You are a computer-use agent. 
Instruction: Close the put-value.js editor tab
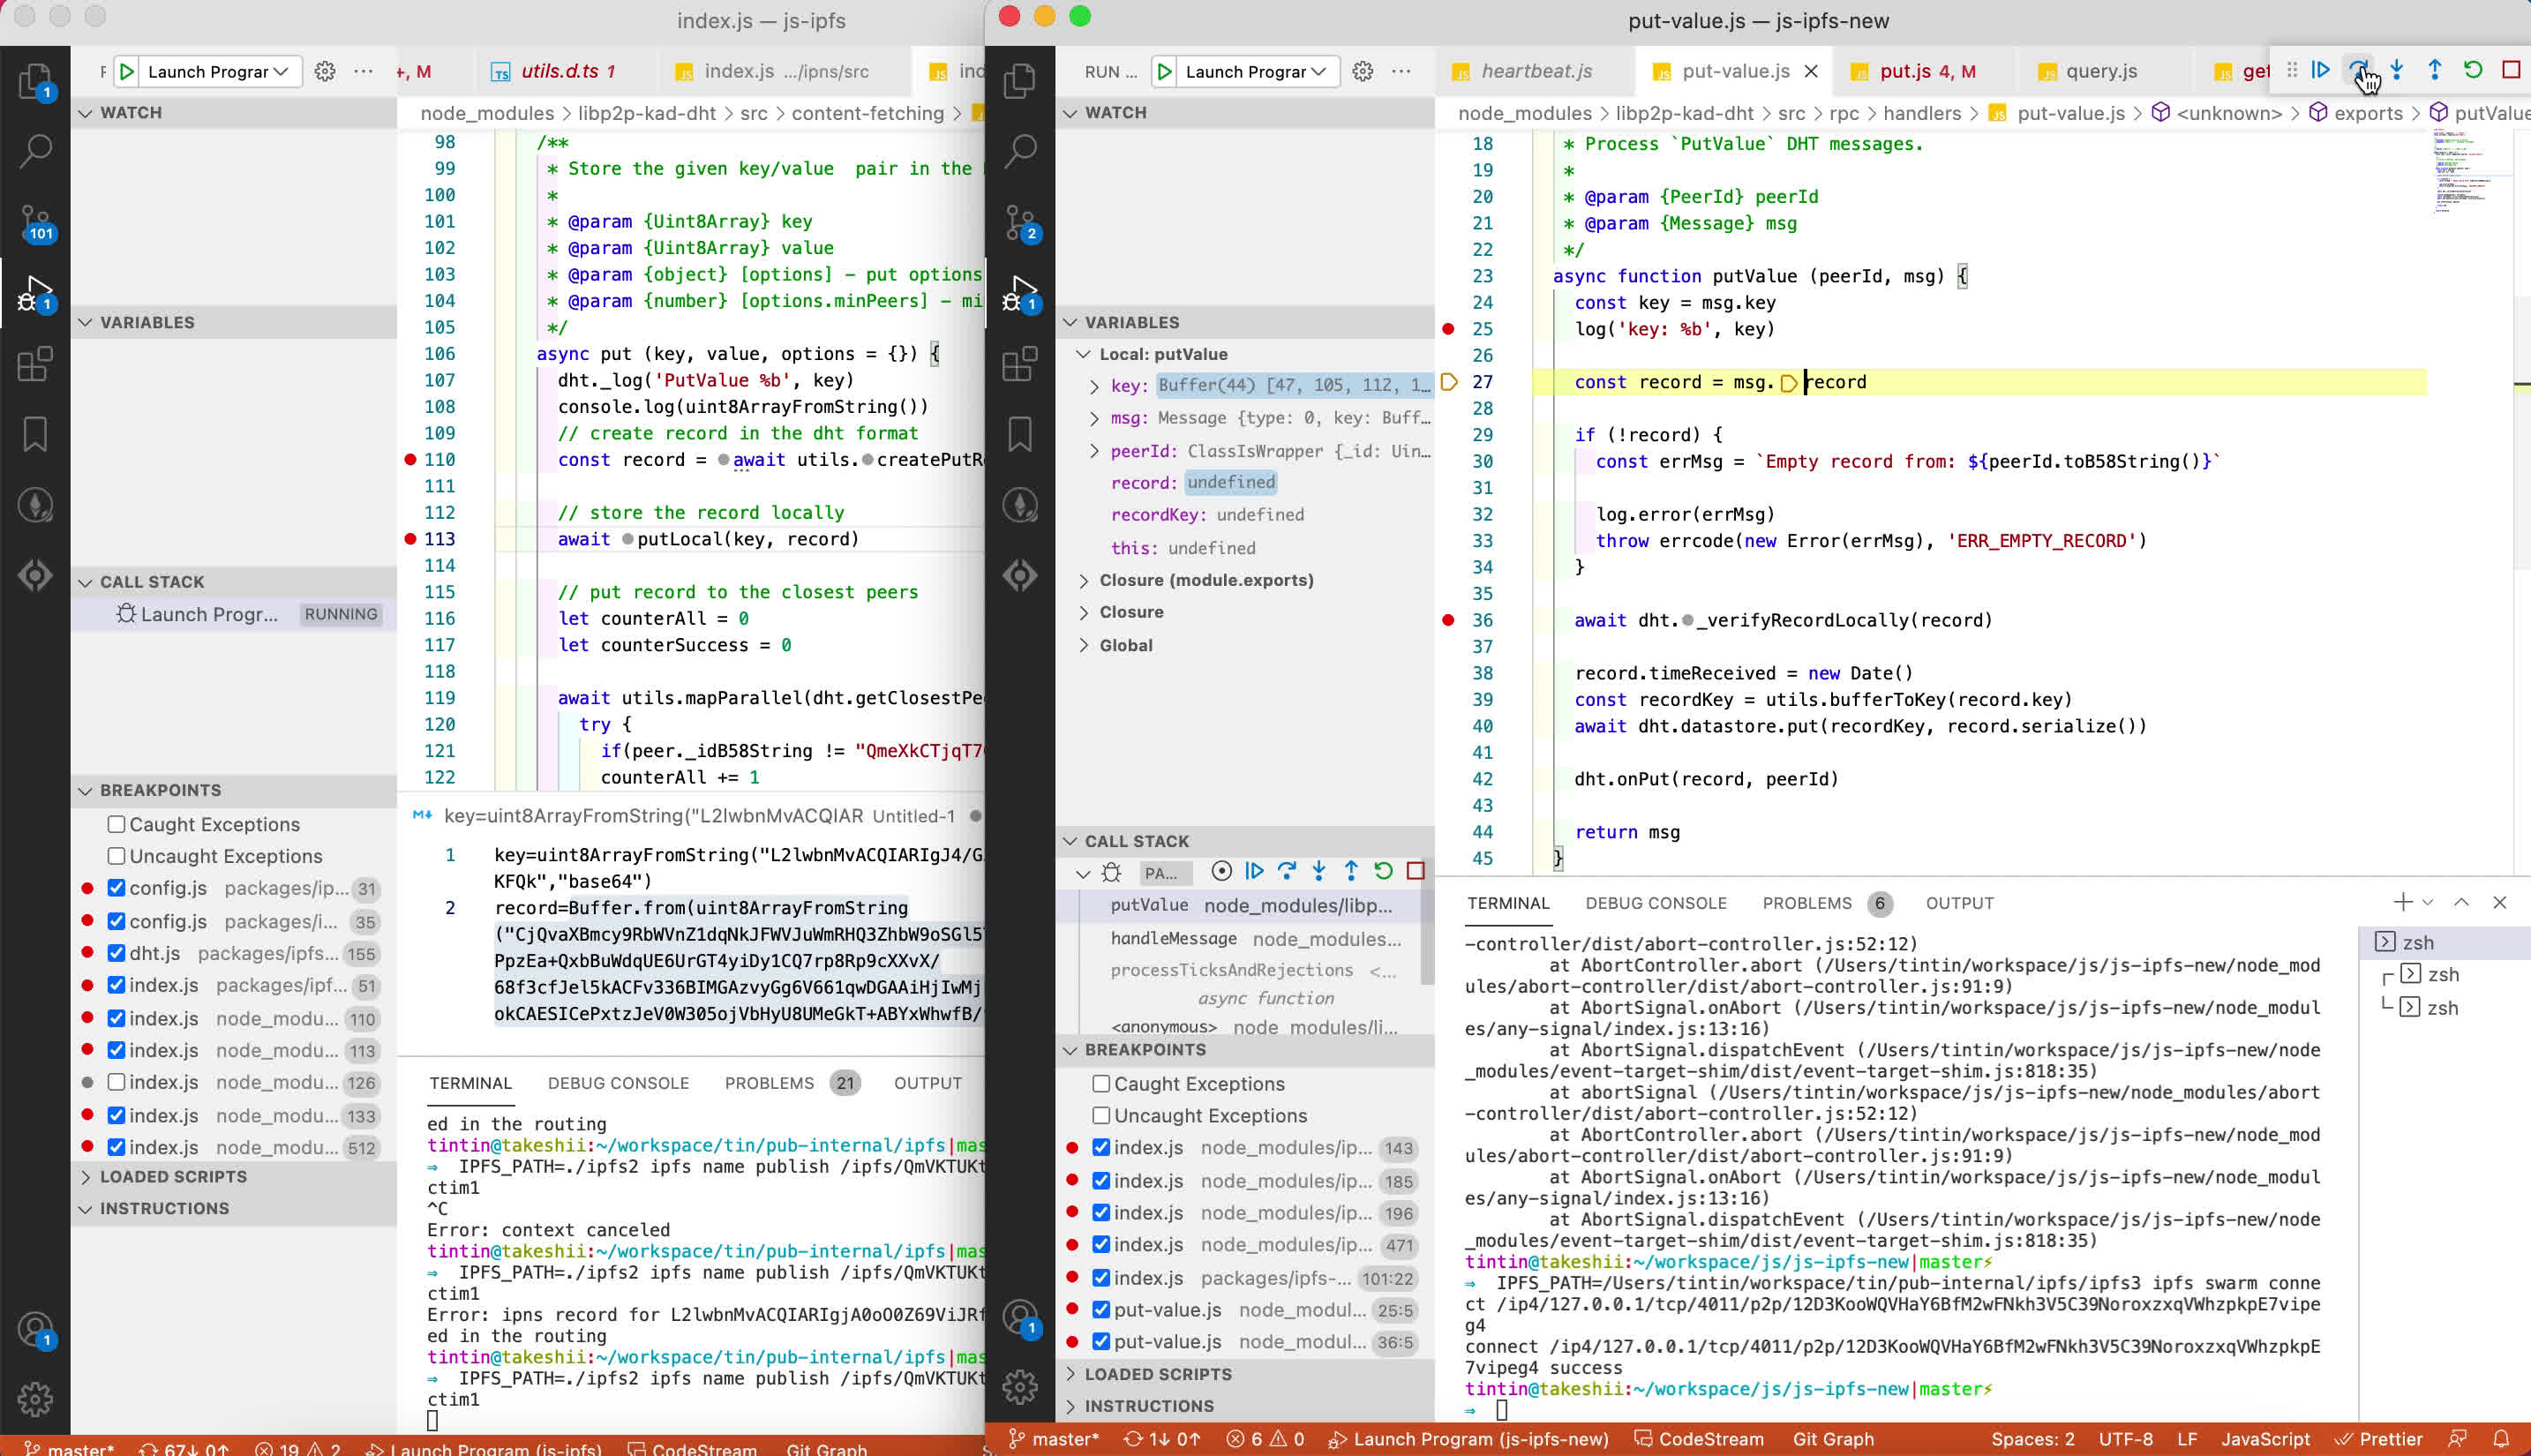[1810, 71]
